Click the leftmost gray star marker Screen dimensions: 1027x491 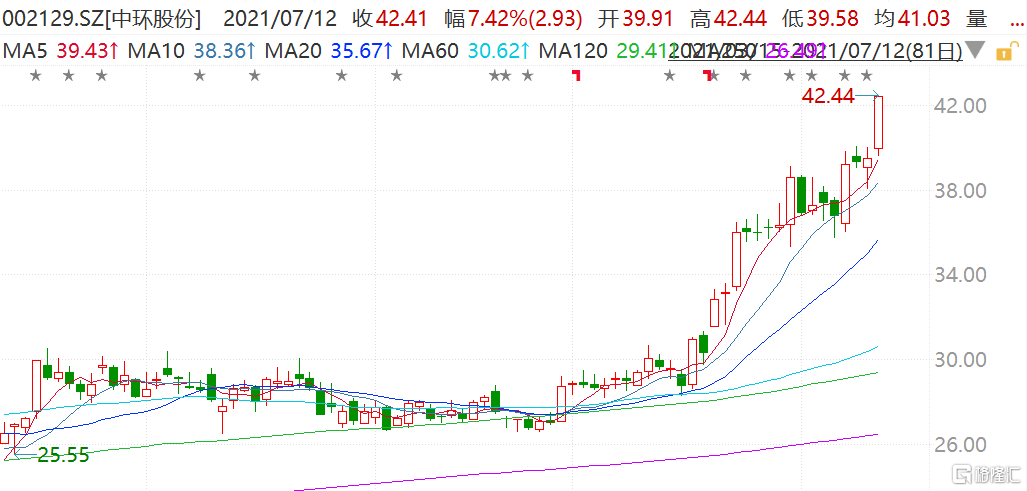pyautogui.click(x=36, y=76)
